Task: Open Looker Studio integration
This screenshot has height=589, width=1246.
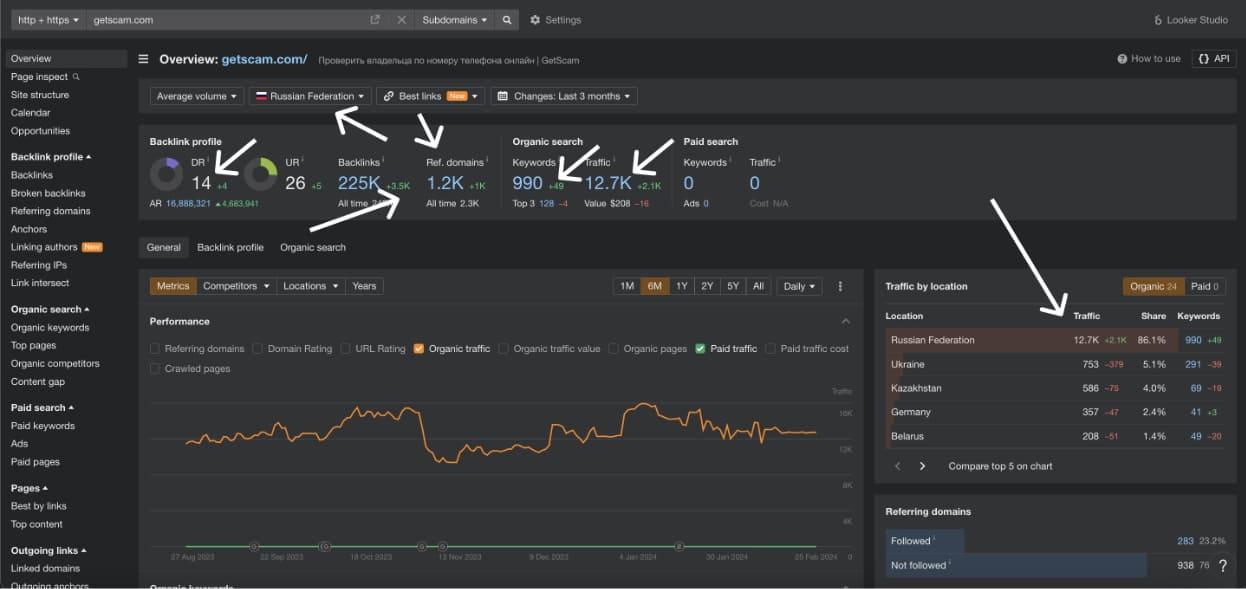Action: click(1192, 20)
